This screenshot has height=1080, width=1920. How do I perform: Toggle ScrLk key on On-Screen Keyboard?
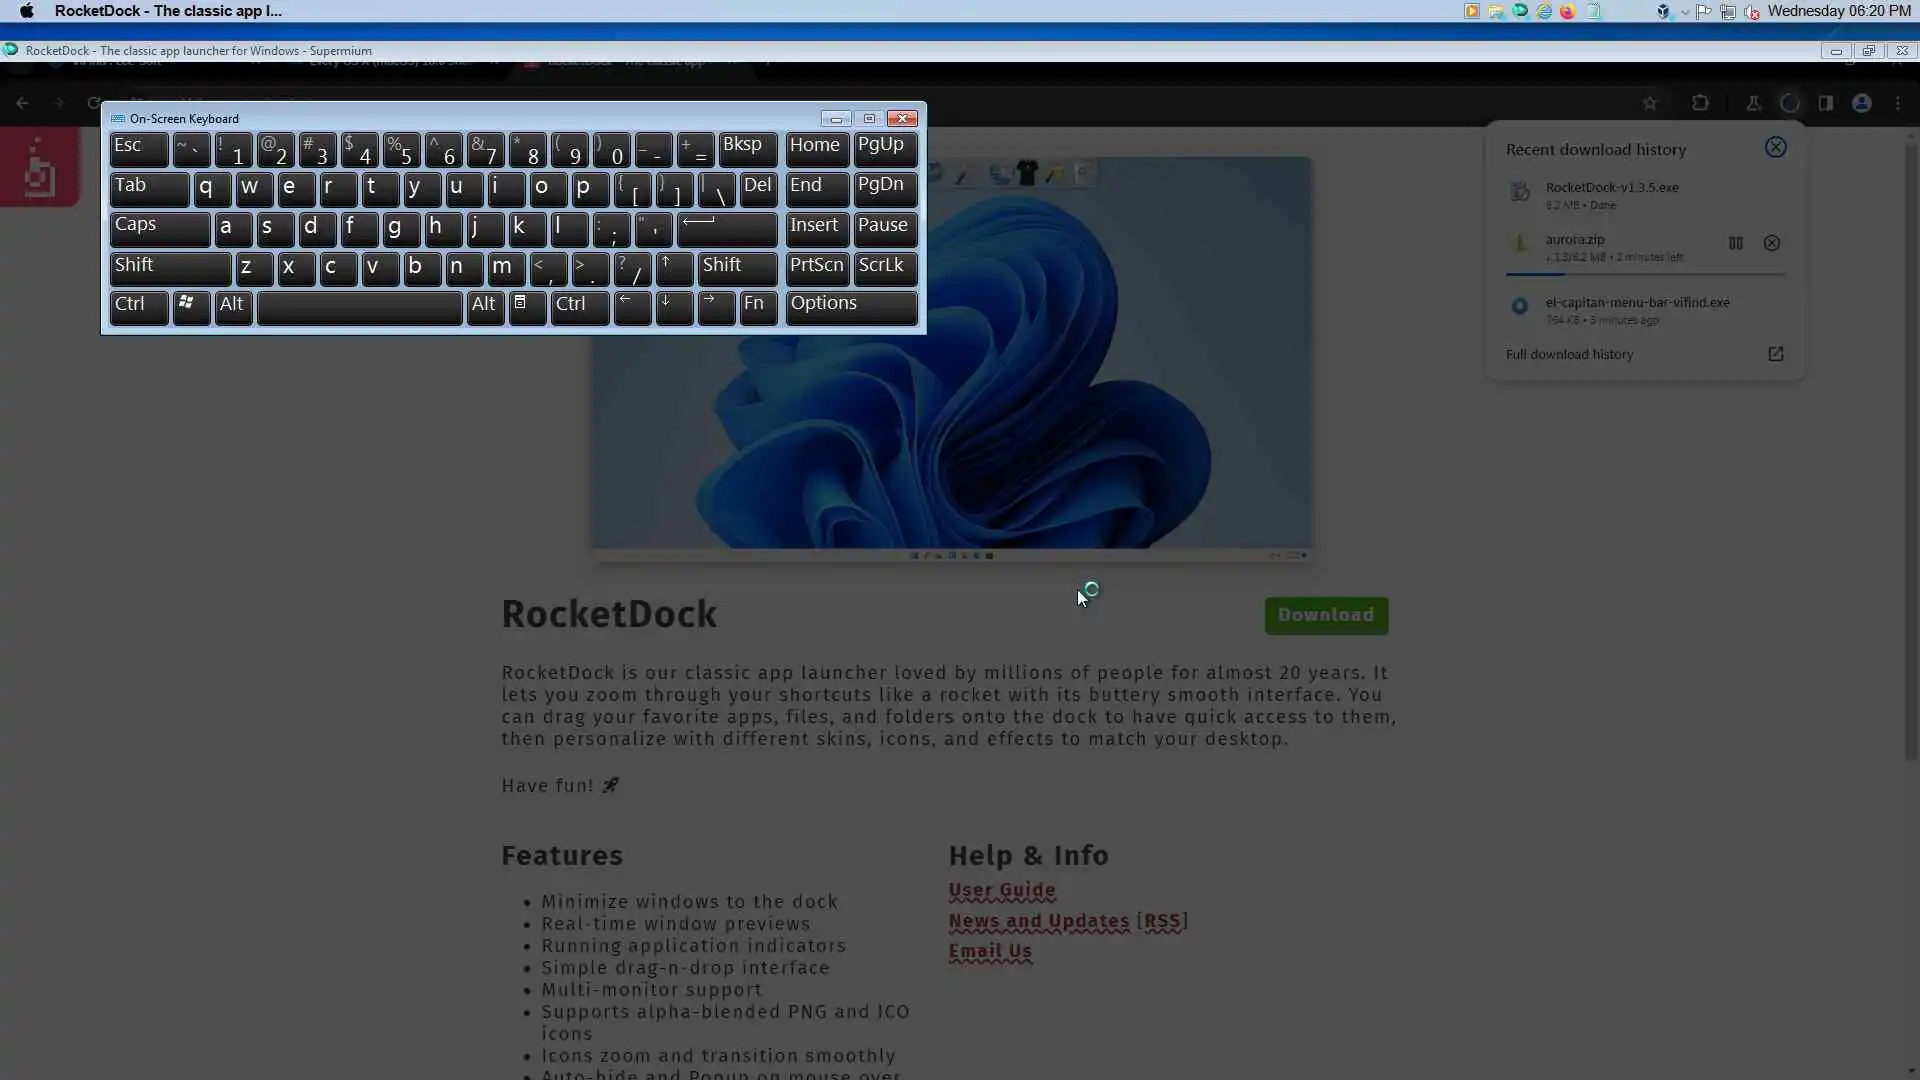884,266
